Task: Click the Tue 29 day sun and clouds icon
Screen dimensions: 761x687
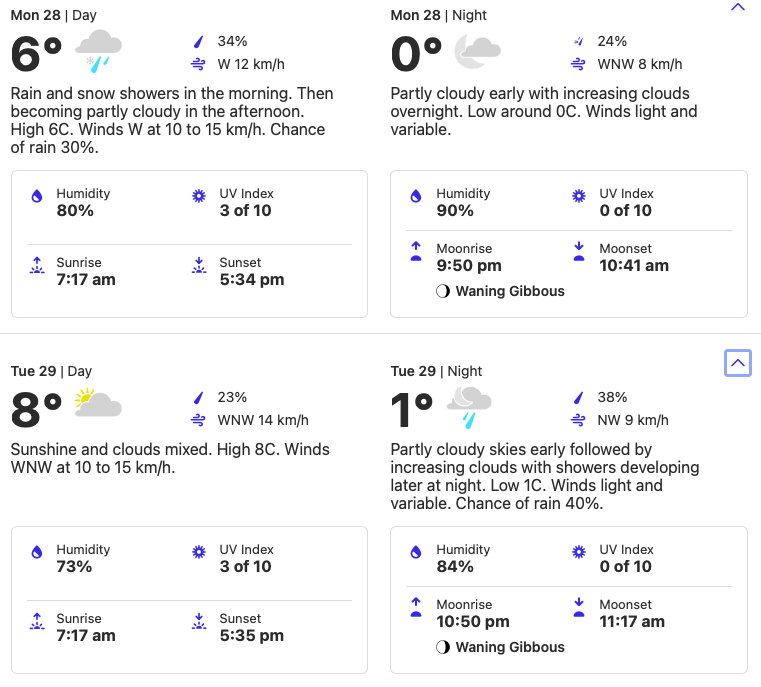Action: (97, 402)
